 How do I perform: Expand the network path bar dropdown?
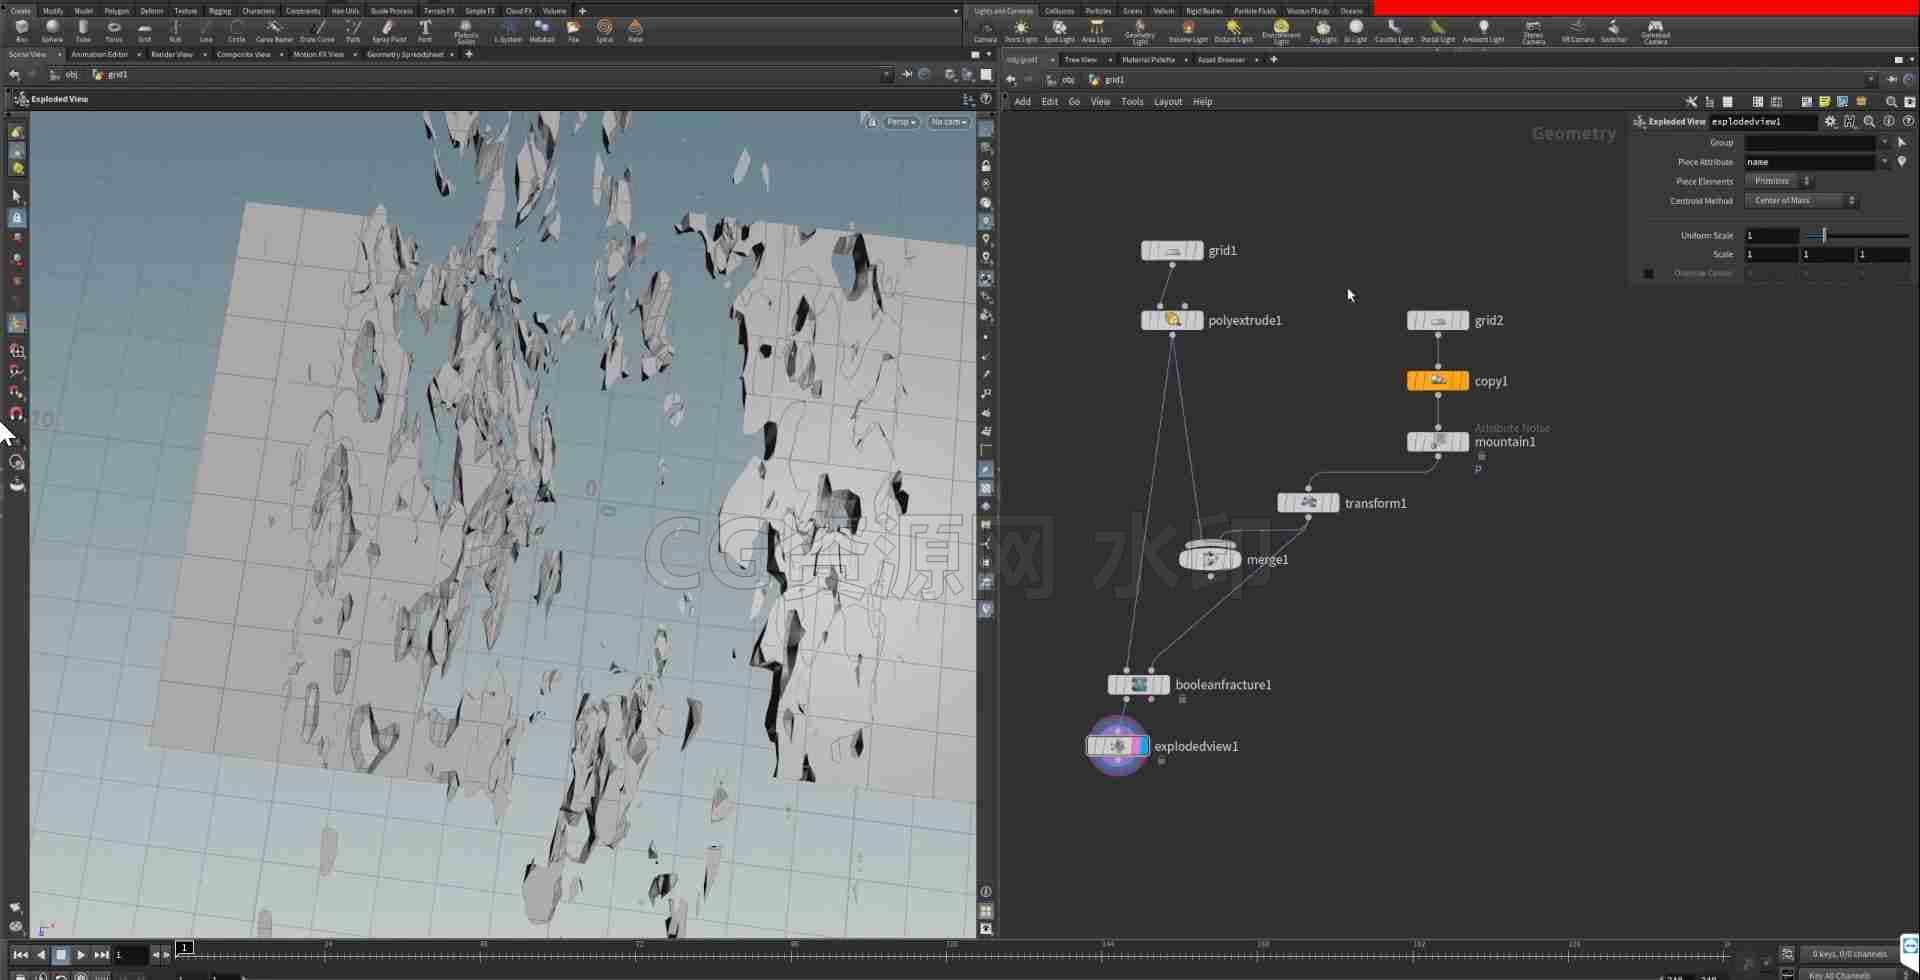[x=1871, y=79]
